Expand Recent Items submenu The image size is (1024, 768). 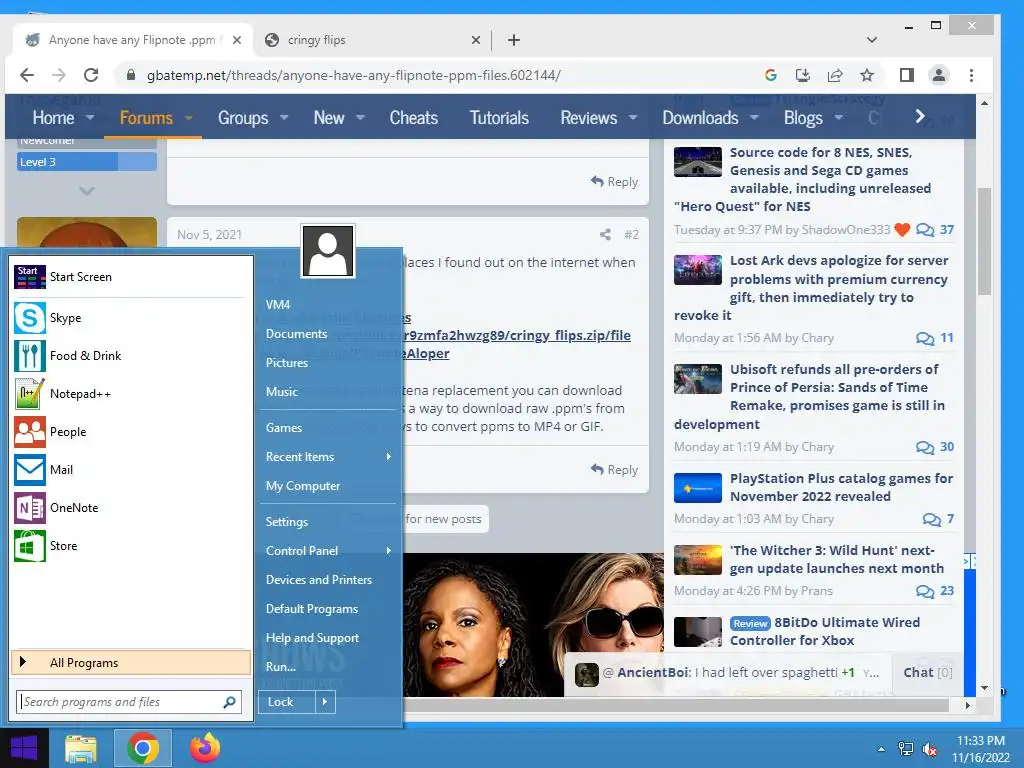(x=389, y=456)
